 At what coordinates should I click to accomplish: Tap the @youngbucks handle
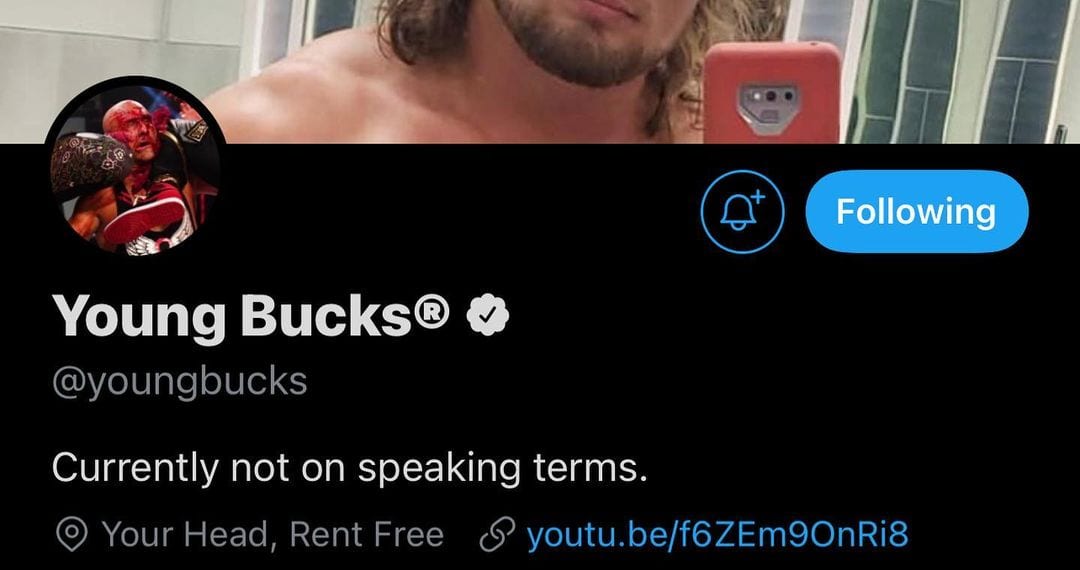coord(179,381)
